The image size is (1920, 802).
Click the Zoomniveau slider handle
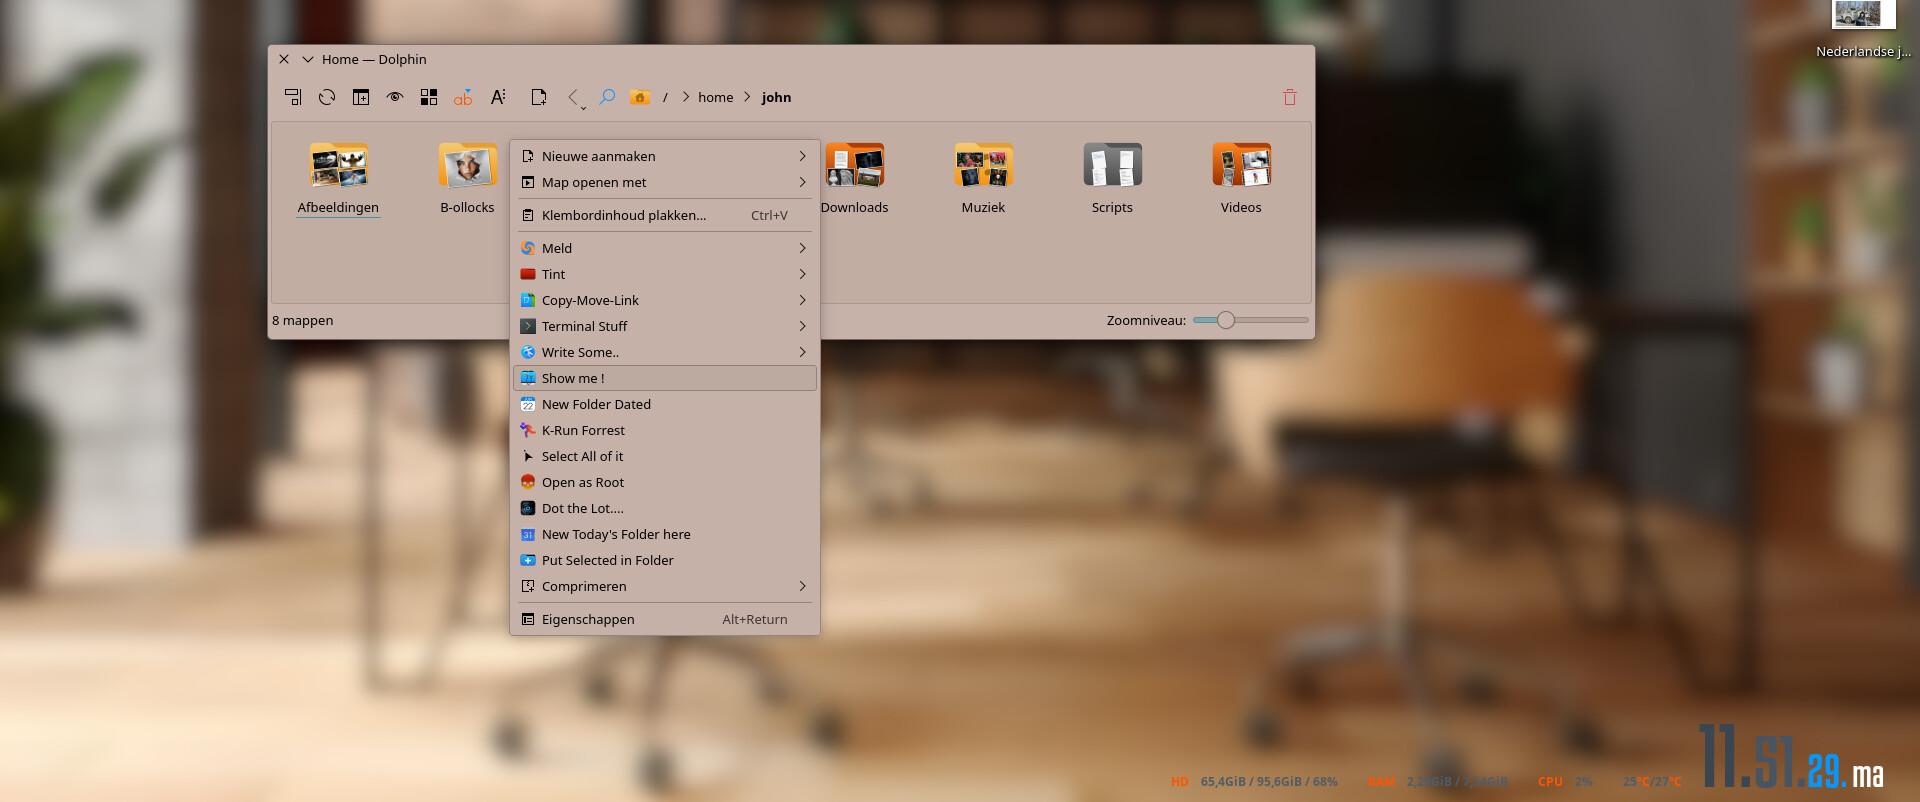coord(1226,320)
